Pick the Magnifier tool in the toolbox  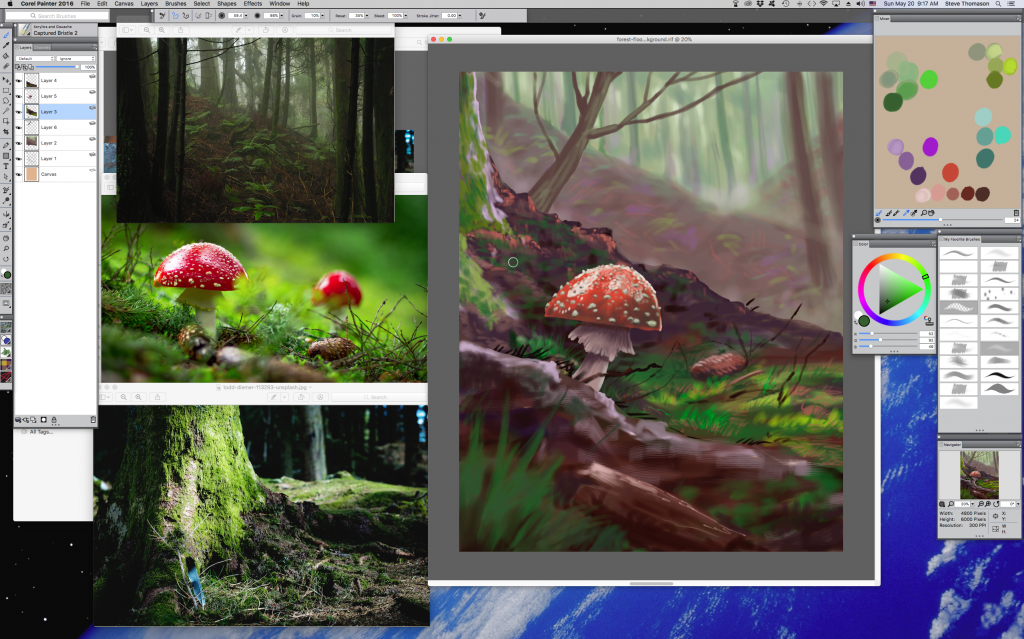tap(6, 248)
